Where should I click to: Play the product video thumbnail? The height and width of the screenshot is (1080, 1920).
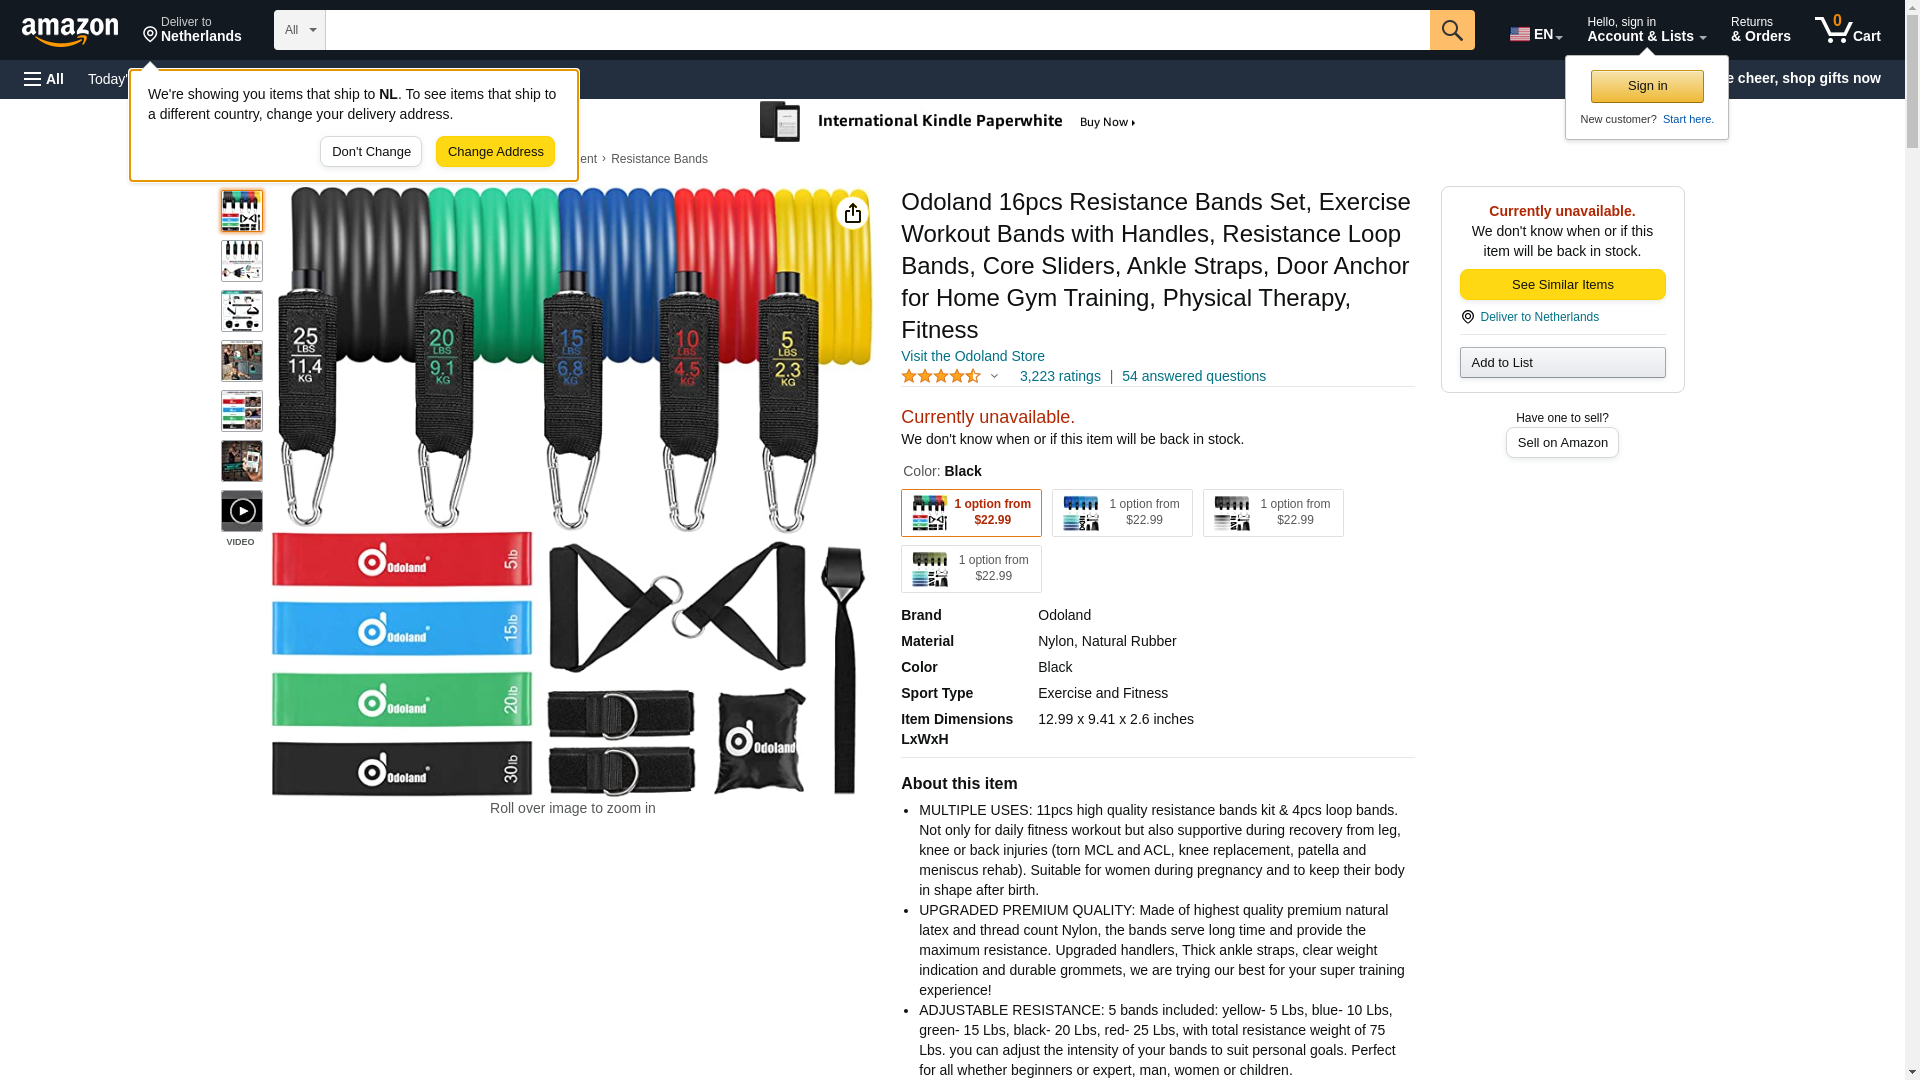coord(242,511)
